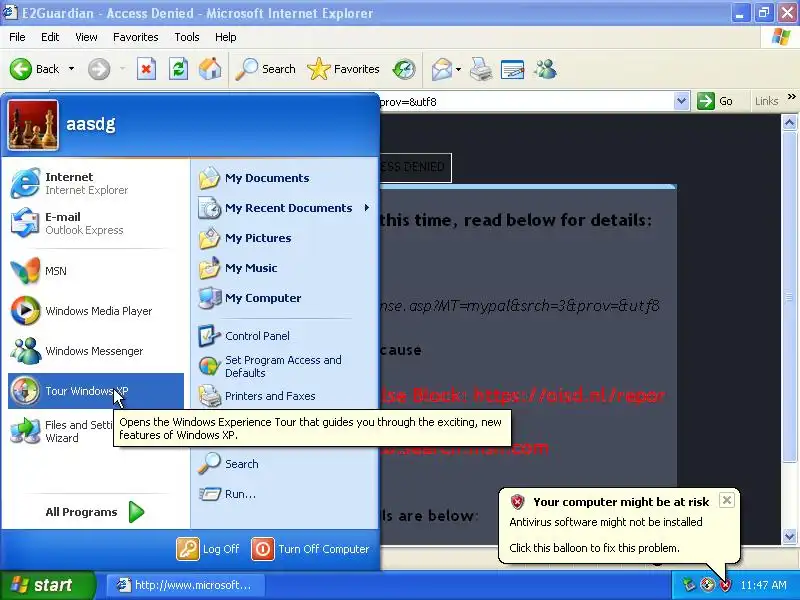The width and height of the screenshot is (800, 600).
Task: Open Files and Settings Transfer Wizard
Action: click(x=61, y=431)
